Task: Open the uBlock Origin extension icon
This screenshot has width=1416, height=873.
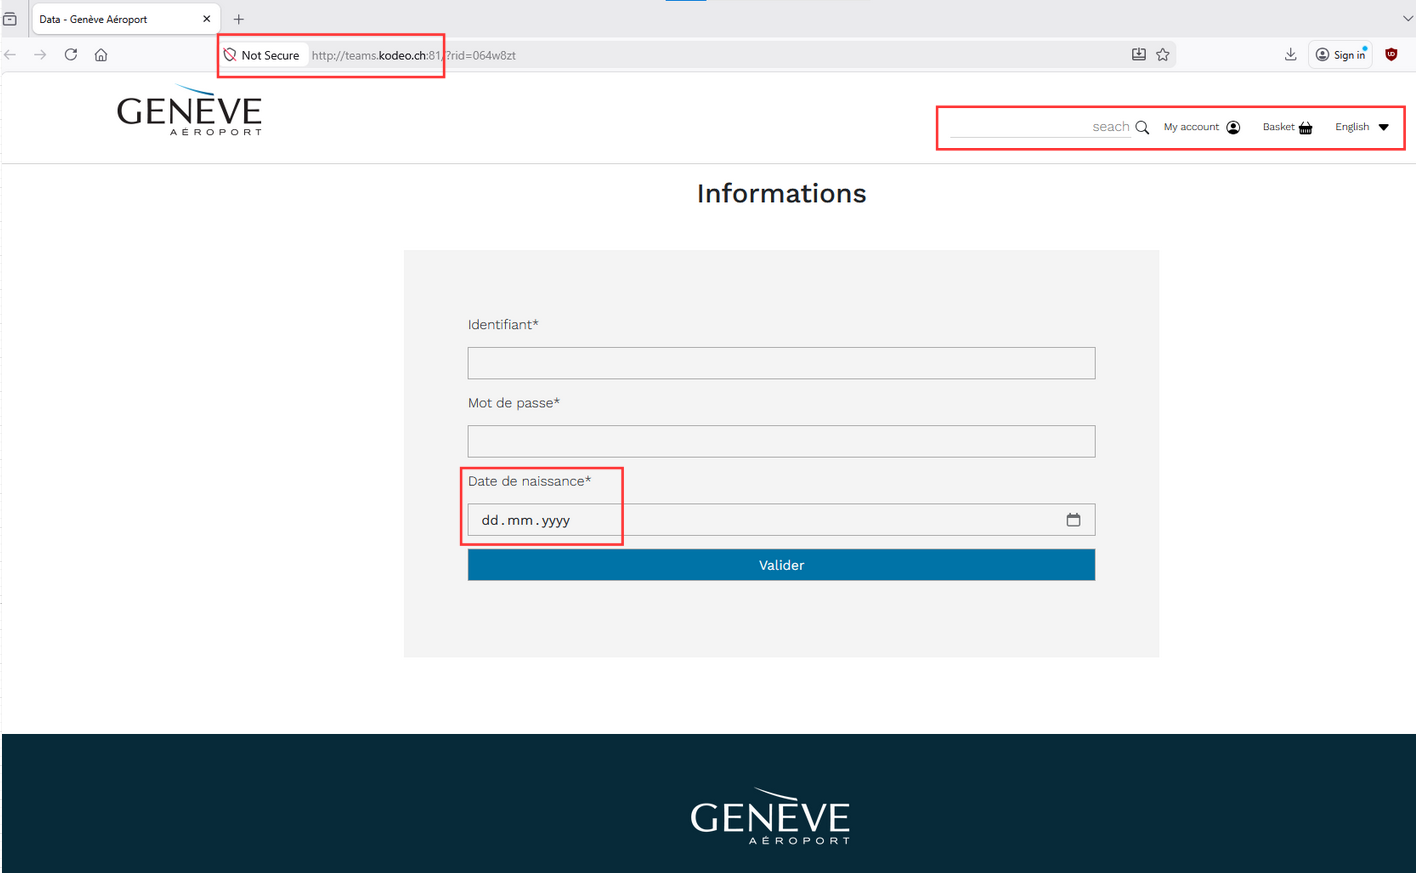Action: pos(1391,55)
